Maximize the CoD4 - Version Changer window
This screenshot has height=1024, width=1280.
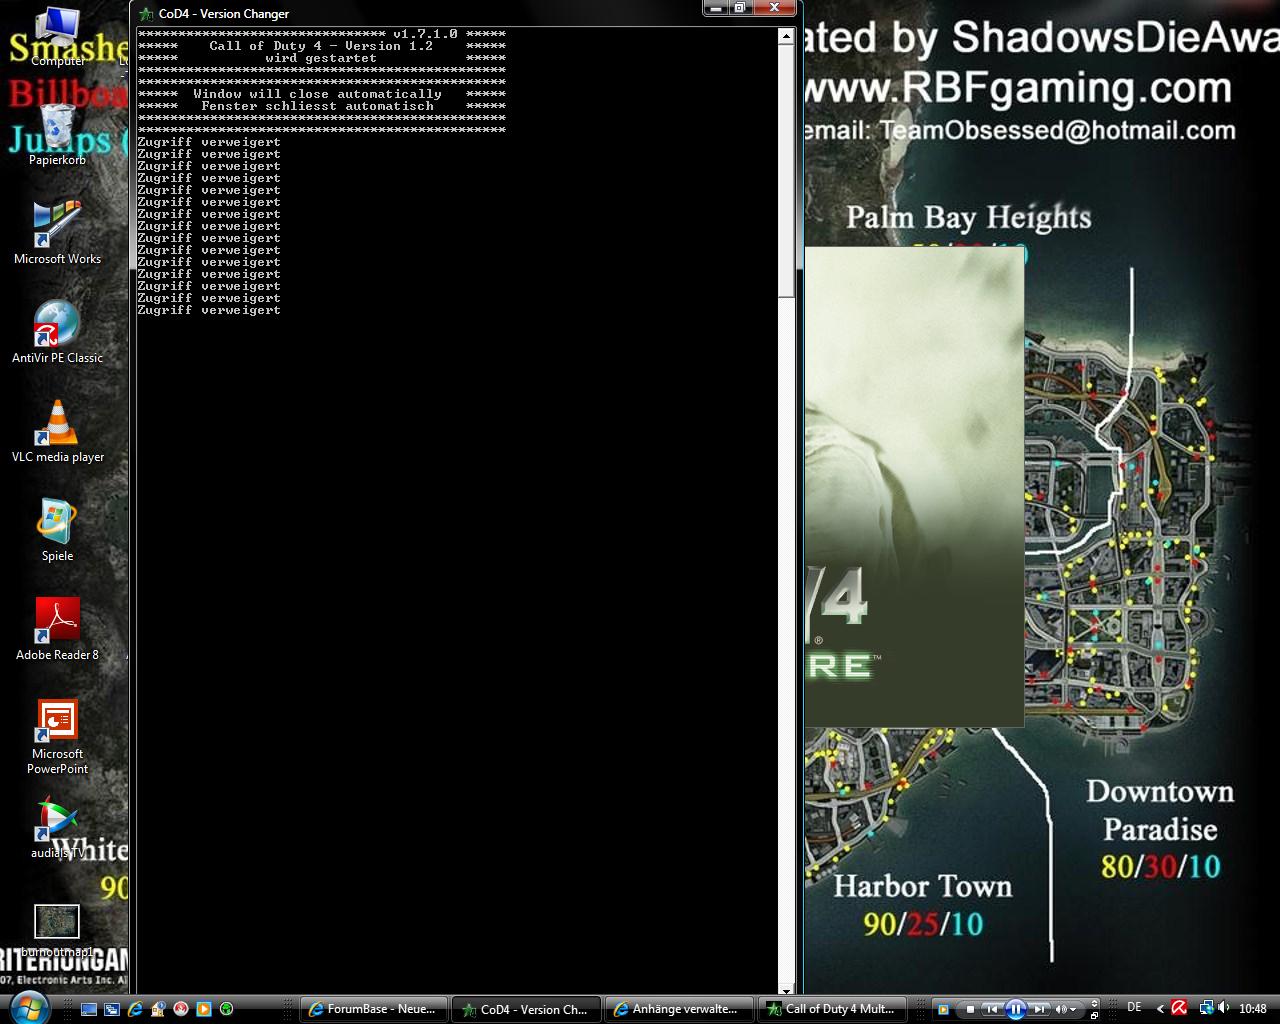[x=740, y=7]
